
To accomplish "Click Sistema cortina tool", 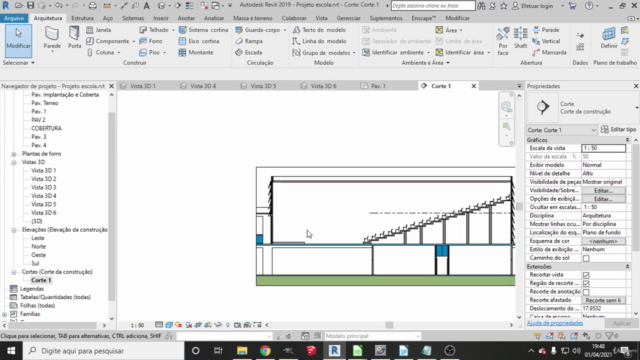I will tap(204, 30).
